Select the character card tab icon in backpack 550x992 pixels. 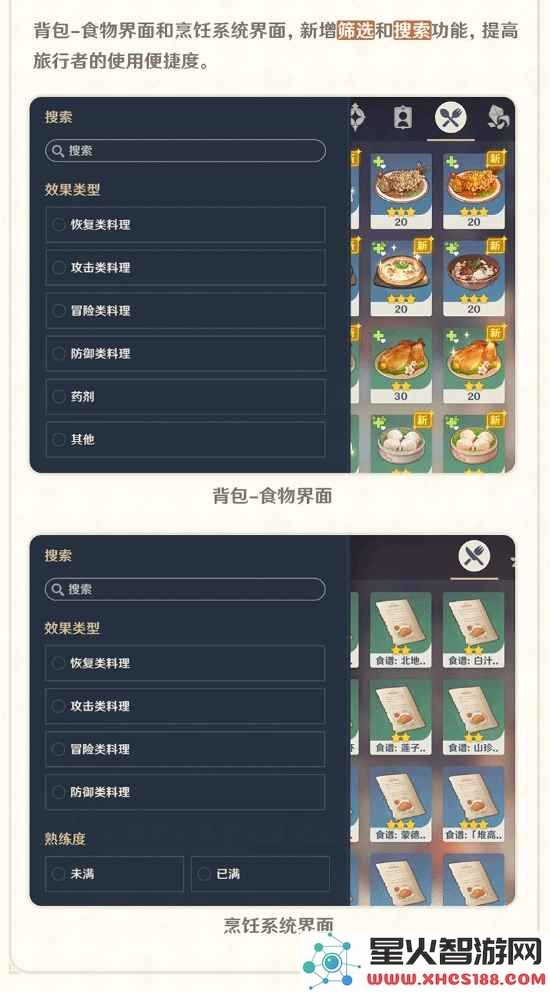[x=403, y=118]
